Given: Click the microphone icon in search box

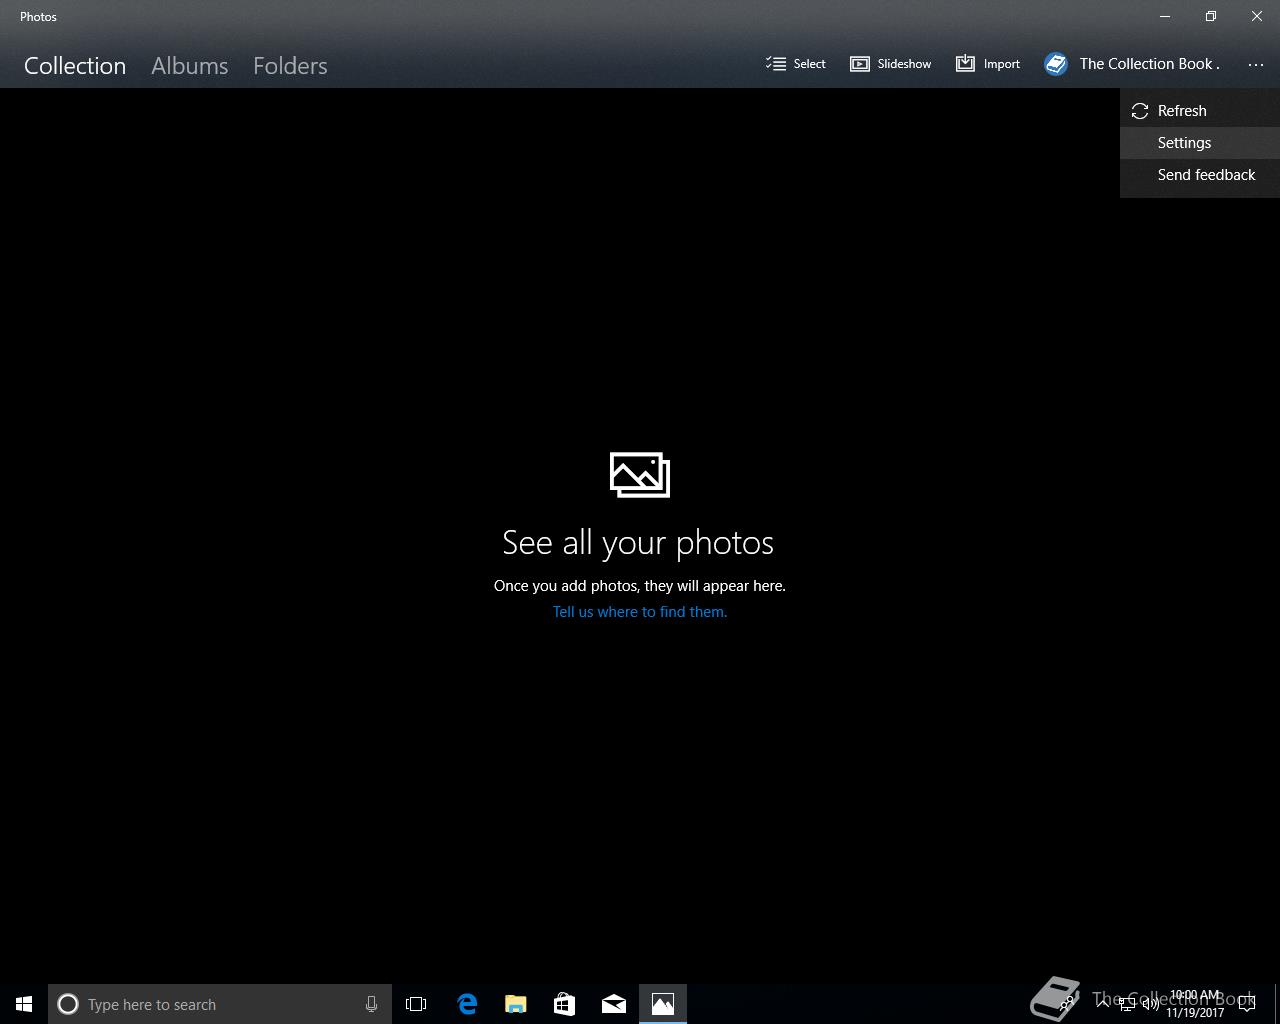Looking at the screenshot, I should click(x=371, y=1004).
